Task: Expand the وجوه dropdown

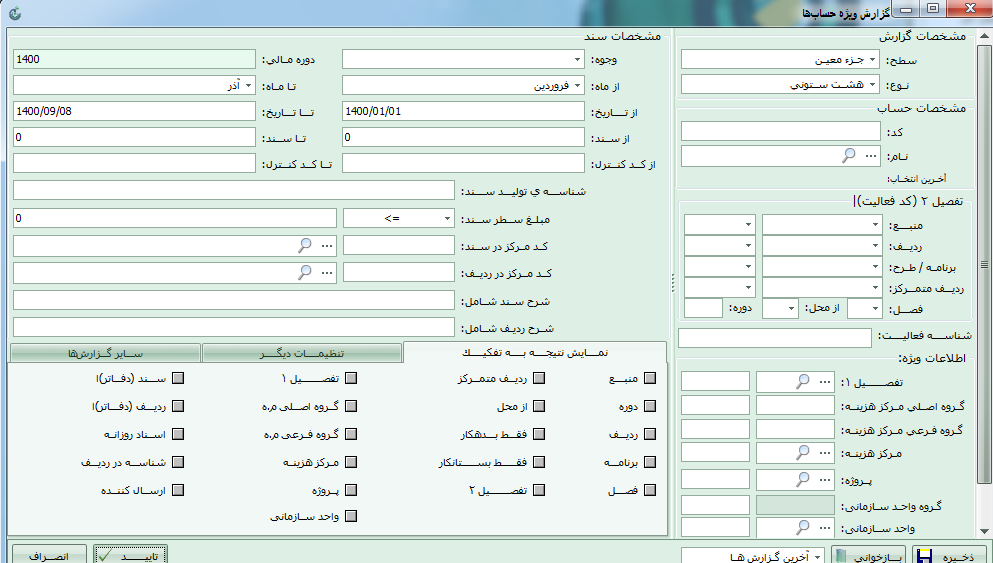Action: point(578,60)
